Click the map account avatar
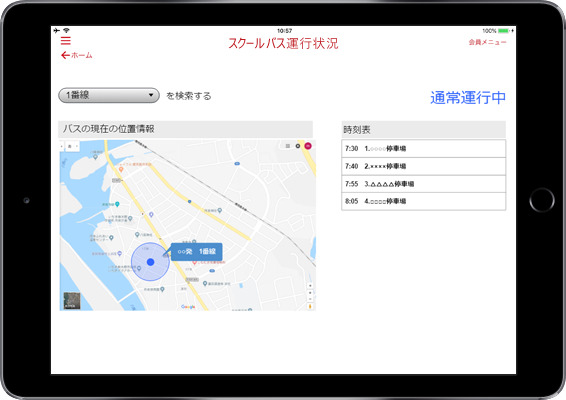Screen dimensions: 566x400 [308, 146]
